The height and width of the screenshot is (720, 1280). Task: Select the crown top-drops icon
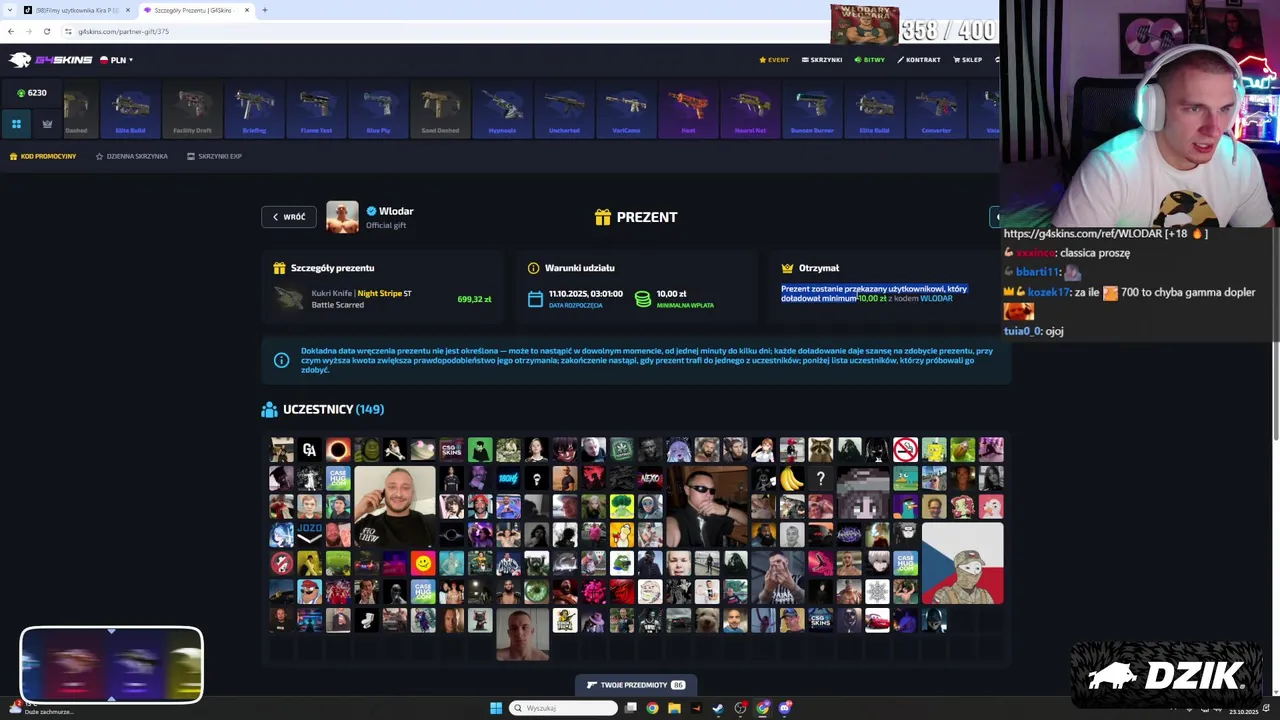[x=47, y=124]
